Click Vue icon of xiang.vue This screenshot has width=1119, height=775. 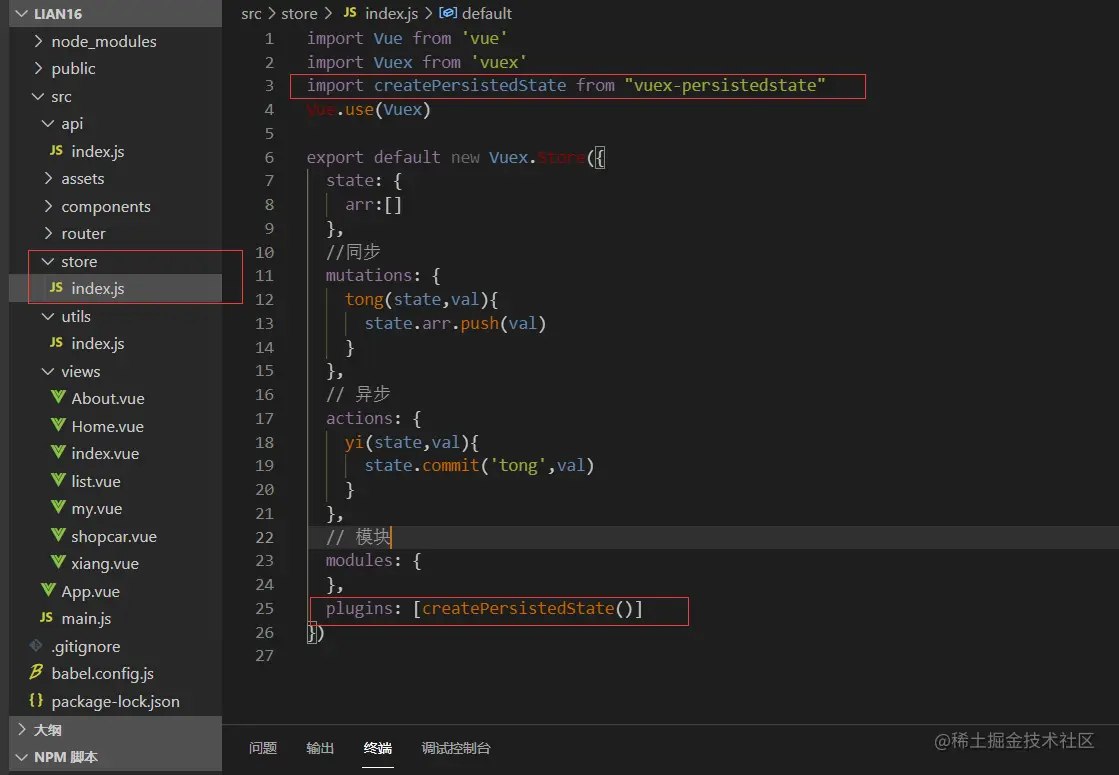(59, 562)
